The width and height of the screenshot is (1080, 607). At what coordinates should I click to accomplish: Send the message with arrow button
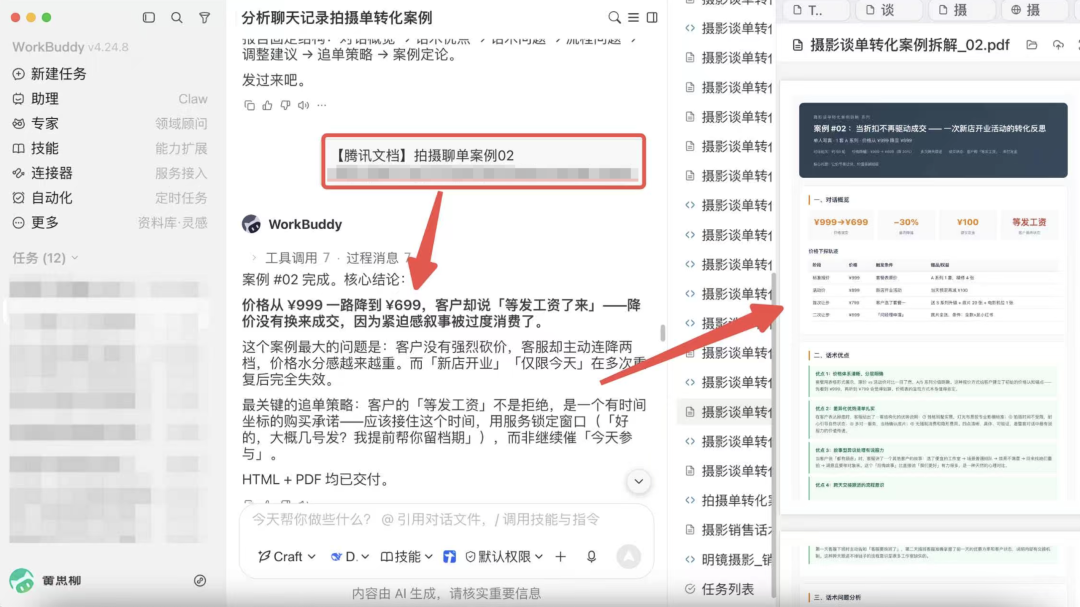coord(628,557)
